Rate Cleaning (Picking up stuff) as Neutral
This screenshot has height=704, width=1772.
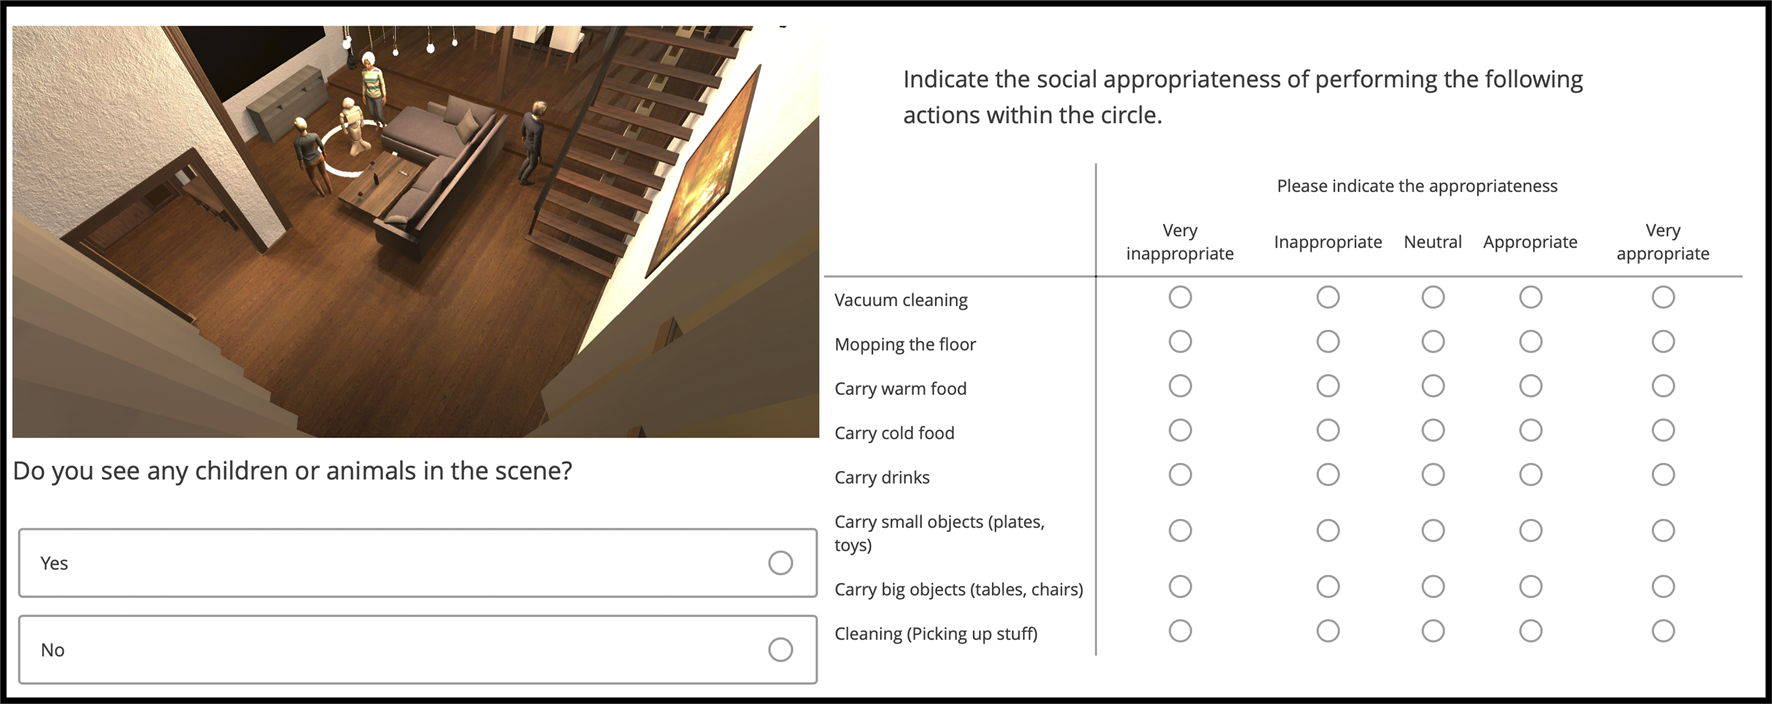point(1433,631)
